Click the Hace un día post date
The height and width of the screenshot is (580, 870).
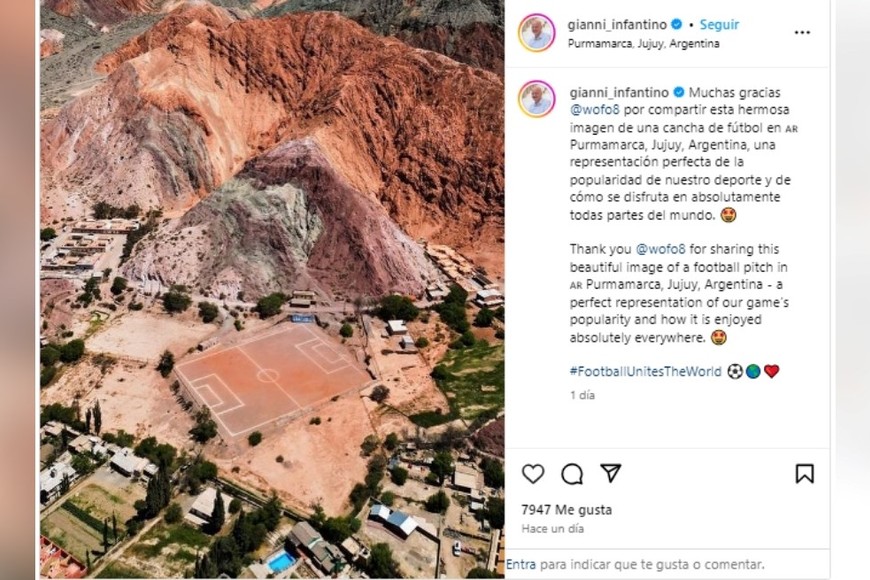pos(553,529)
